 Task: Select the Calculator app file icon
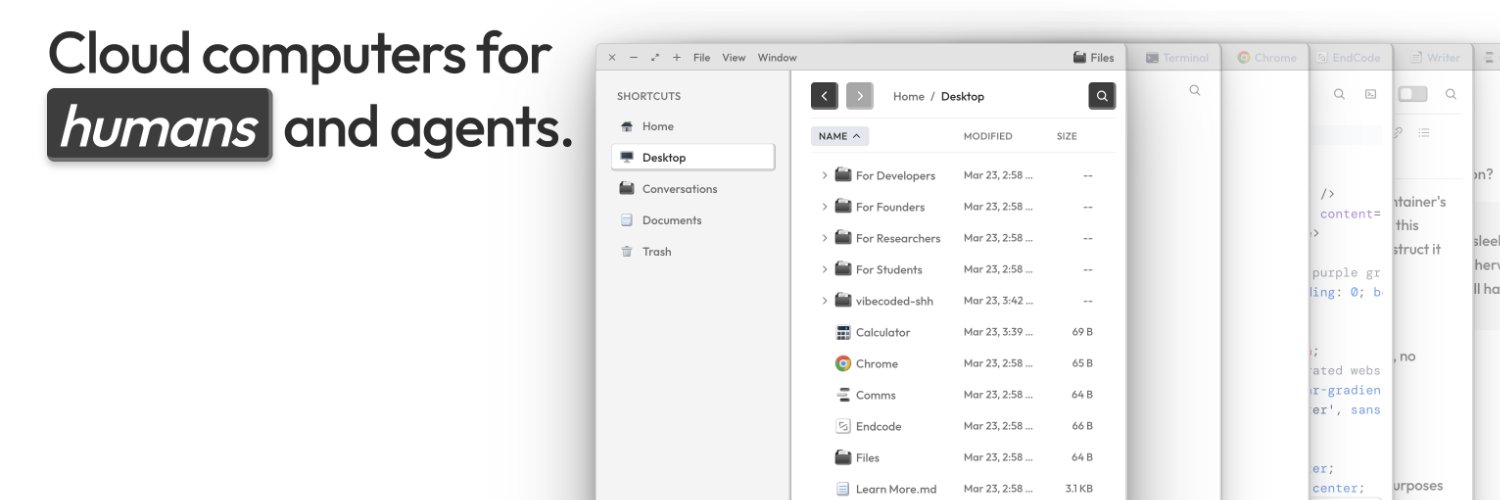coord(843,332)
